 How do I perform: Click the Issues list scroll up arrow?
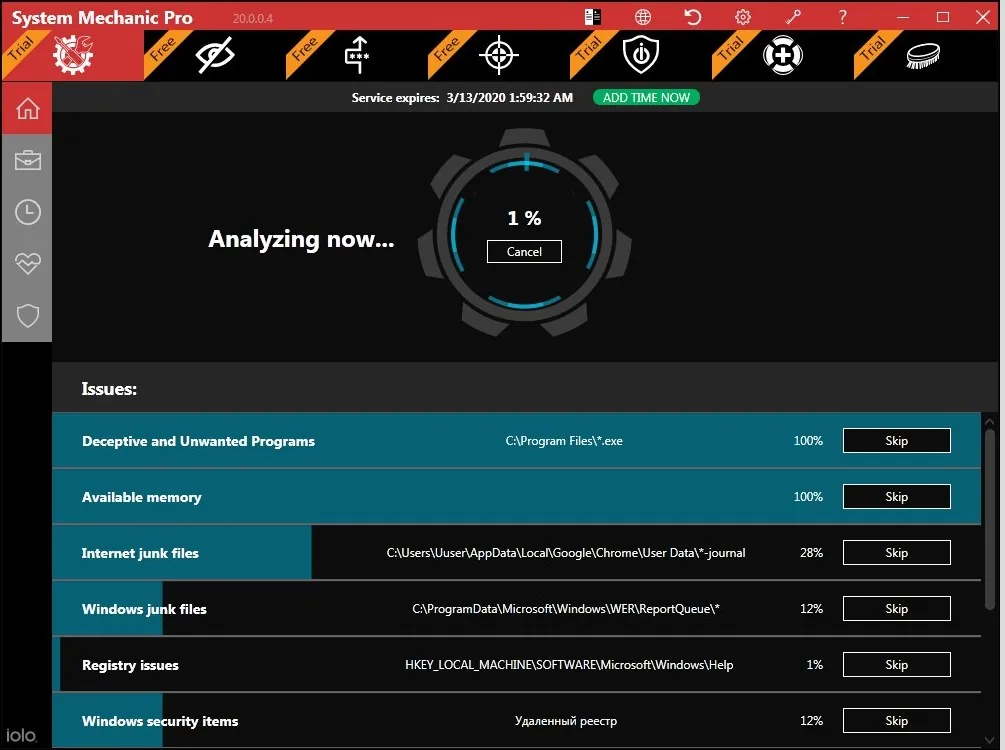coord(990,421)
